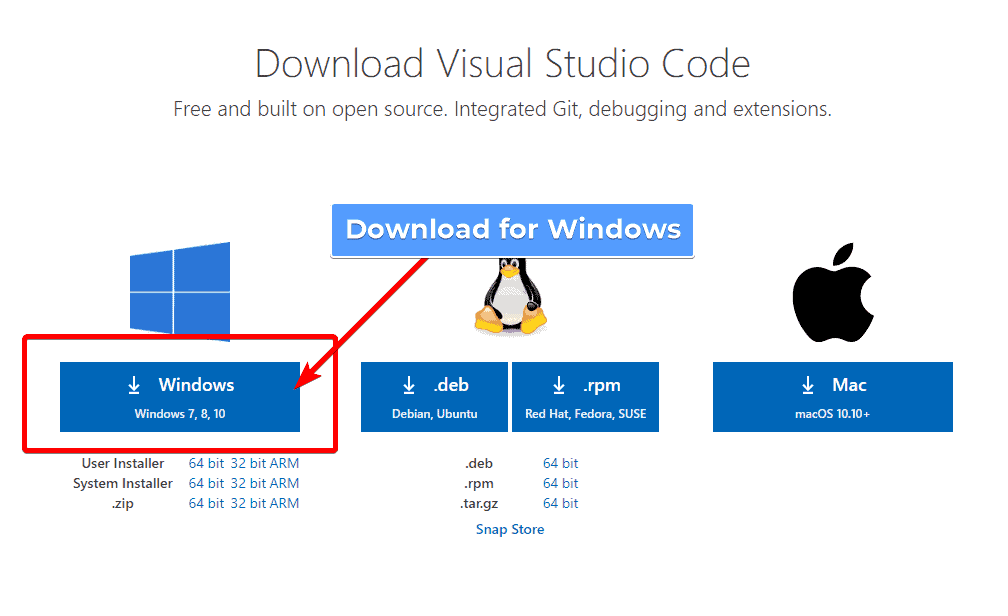The width and height of the screenshot is (1008, 616).
Task: Click the '.deb' row label beside 64 bit
Action: tap(479, 463)
